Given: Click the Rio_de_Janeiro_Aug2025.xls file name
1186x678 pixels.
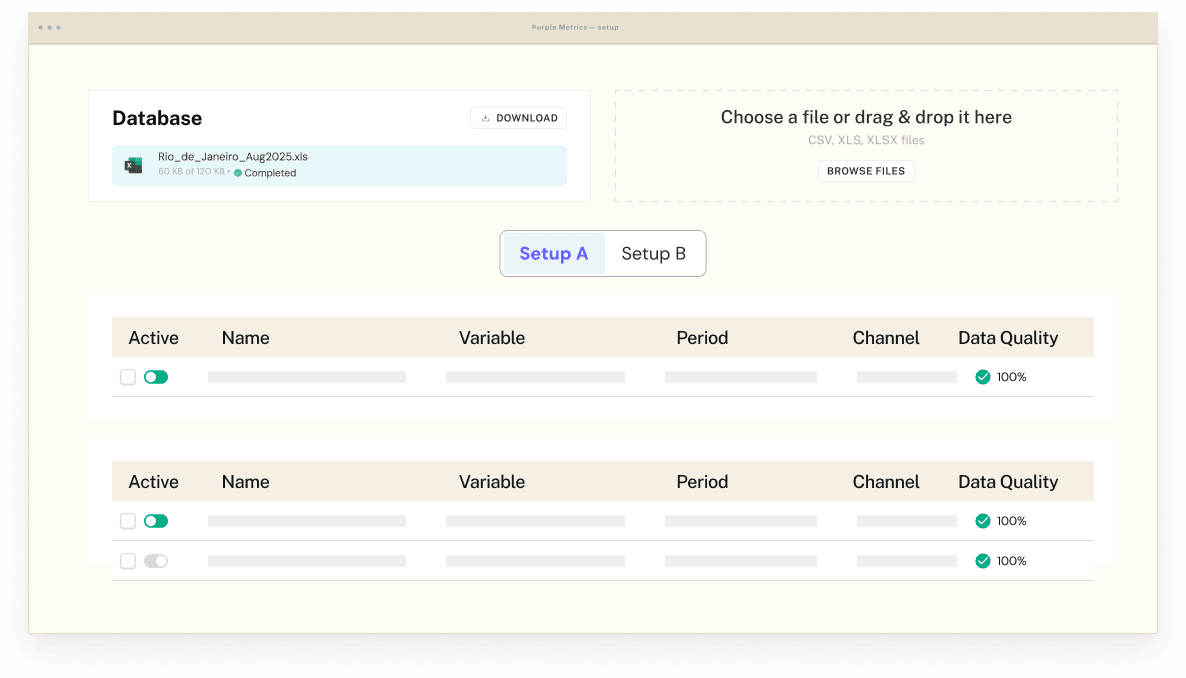Looking at the screenshot, I should coord(233,157).
